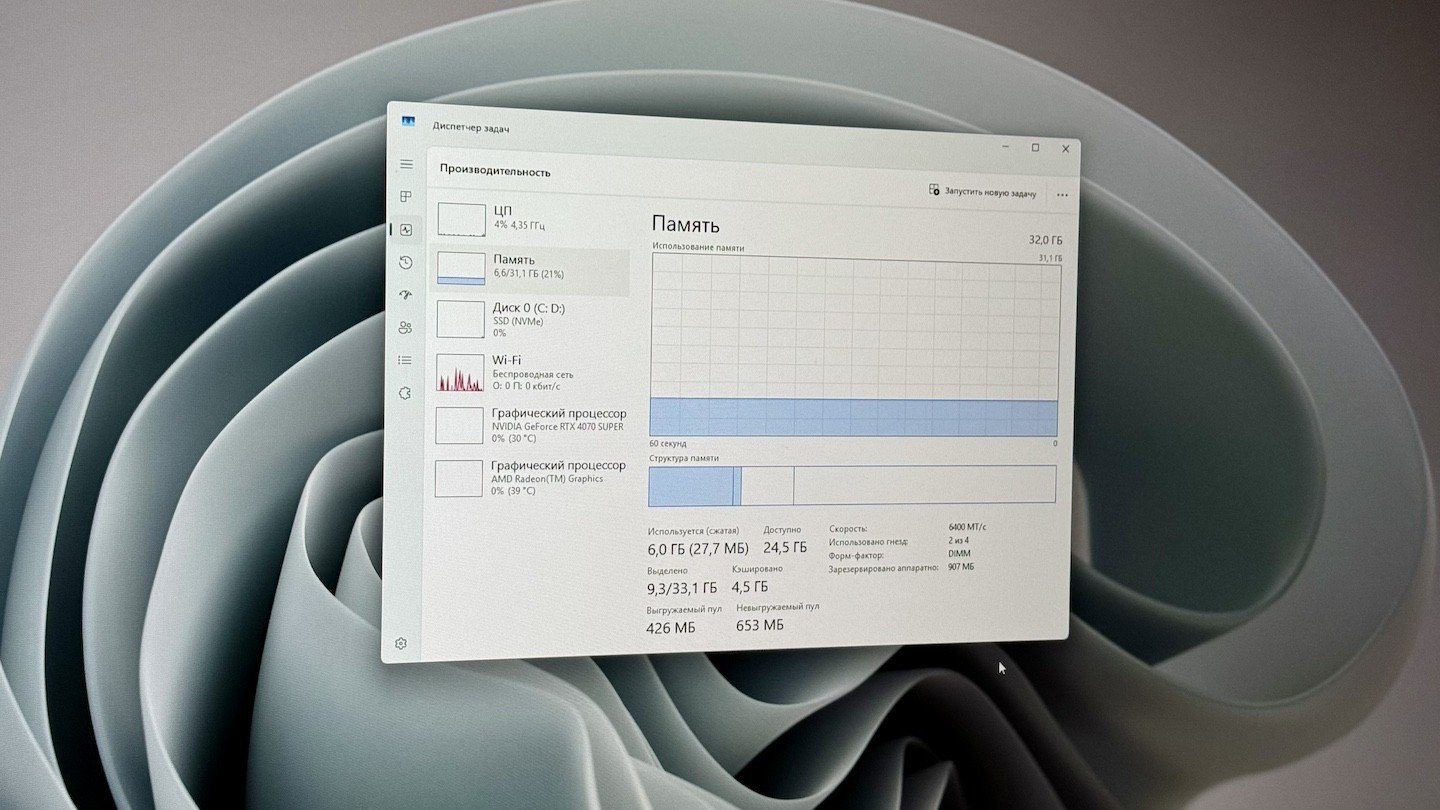1440x810 pixels.
Task: Open the Services page icon
Action: 404,393
